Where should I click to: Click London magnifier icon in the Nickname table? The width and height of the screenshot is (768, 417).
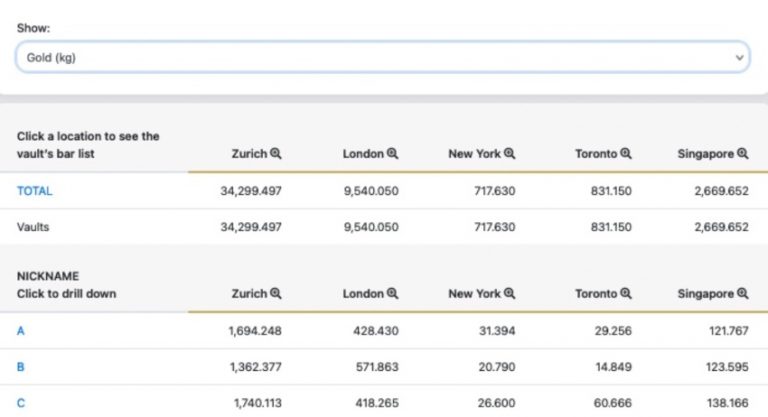pos(393,294)
